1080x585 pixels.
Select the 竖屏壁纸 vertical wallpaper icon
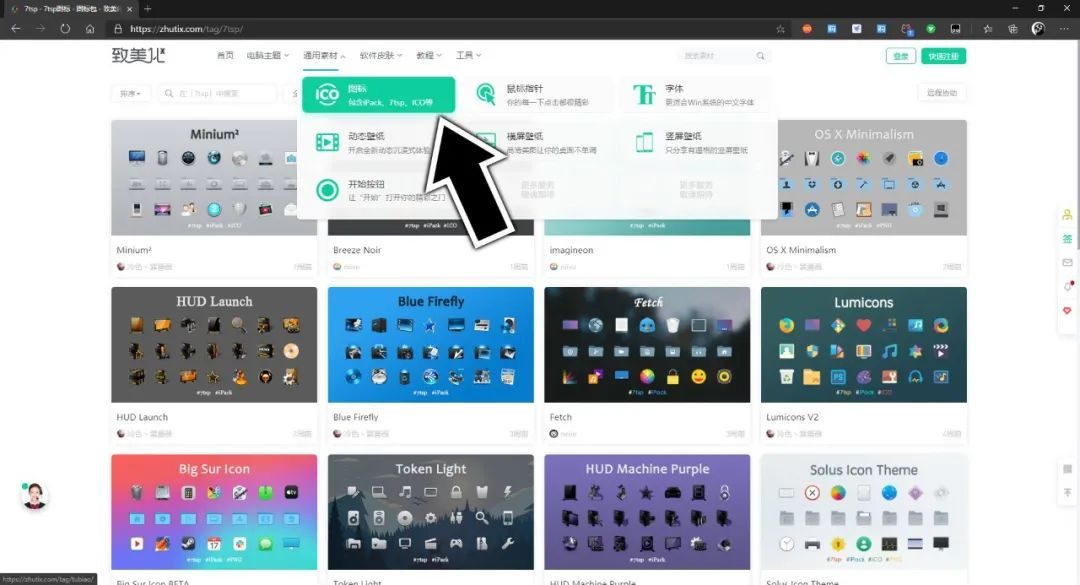coord(645,142)
